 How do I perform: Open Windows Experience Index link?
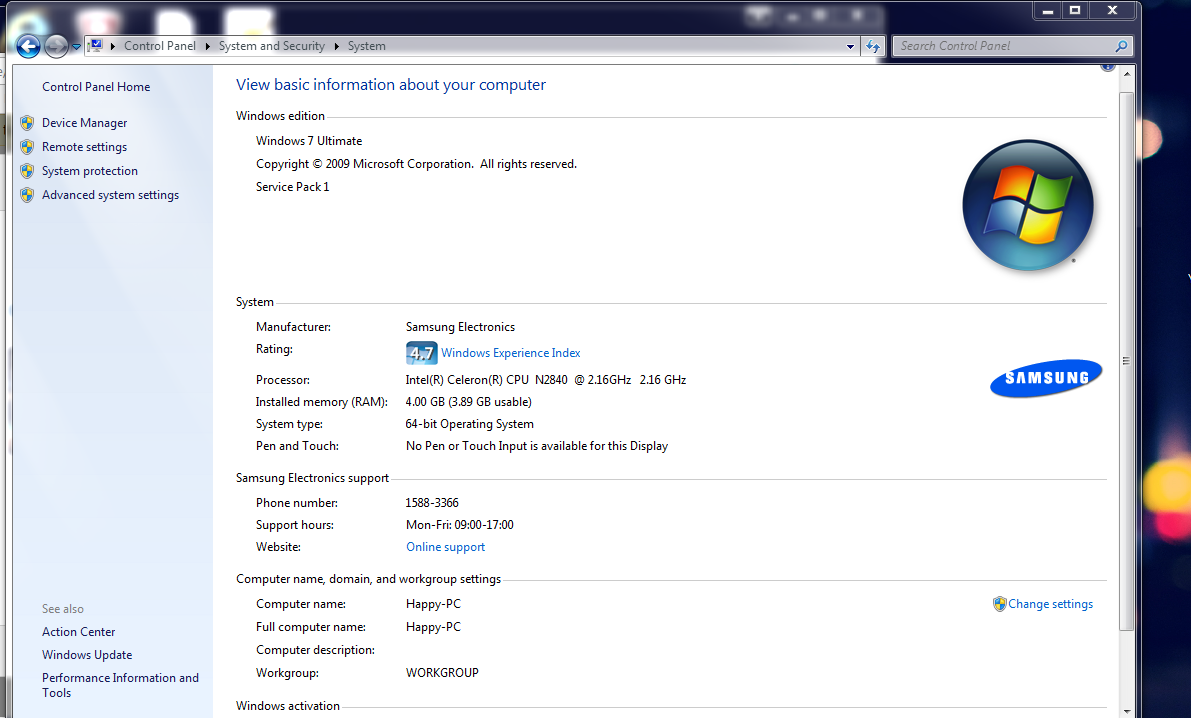coord(510,353)
